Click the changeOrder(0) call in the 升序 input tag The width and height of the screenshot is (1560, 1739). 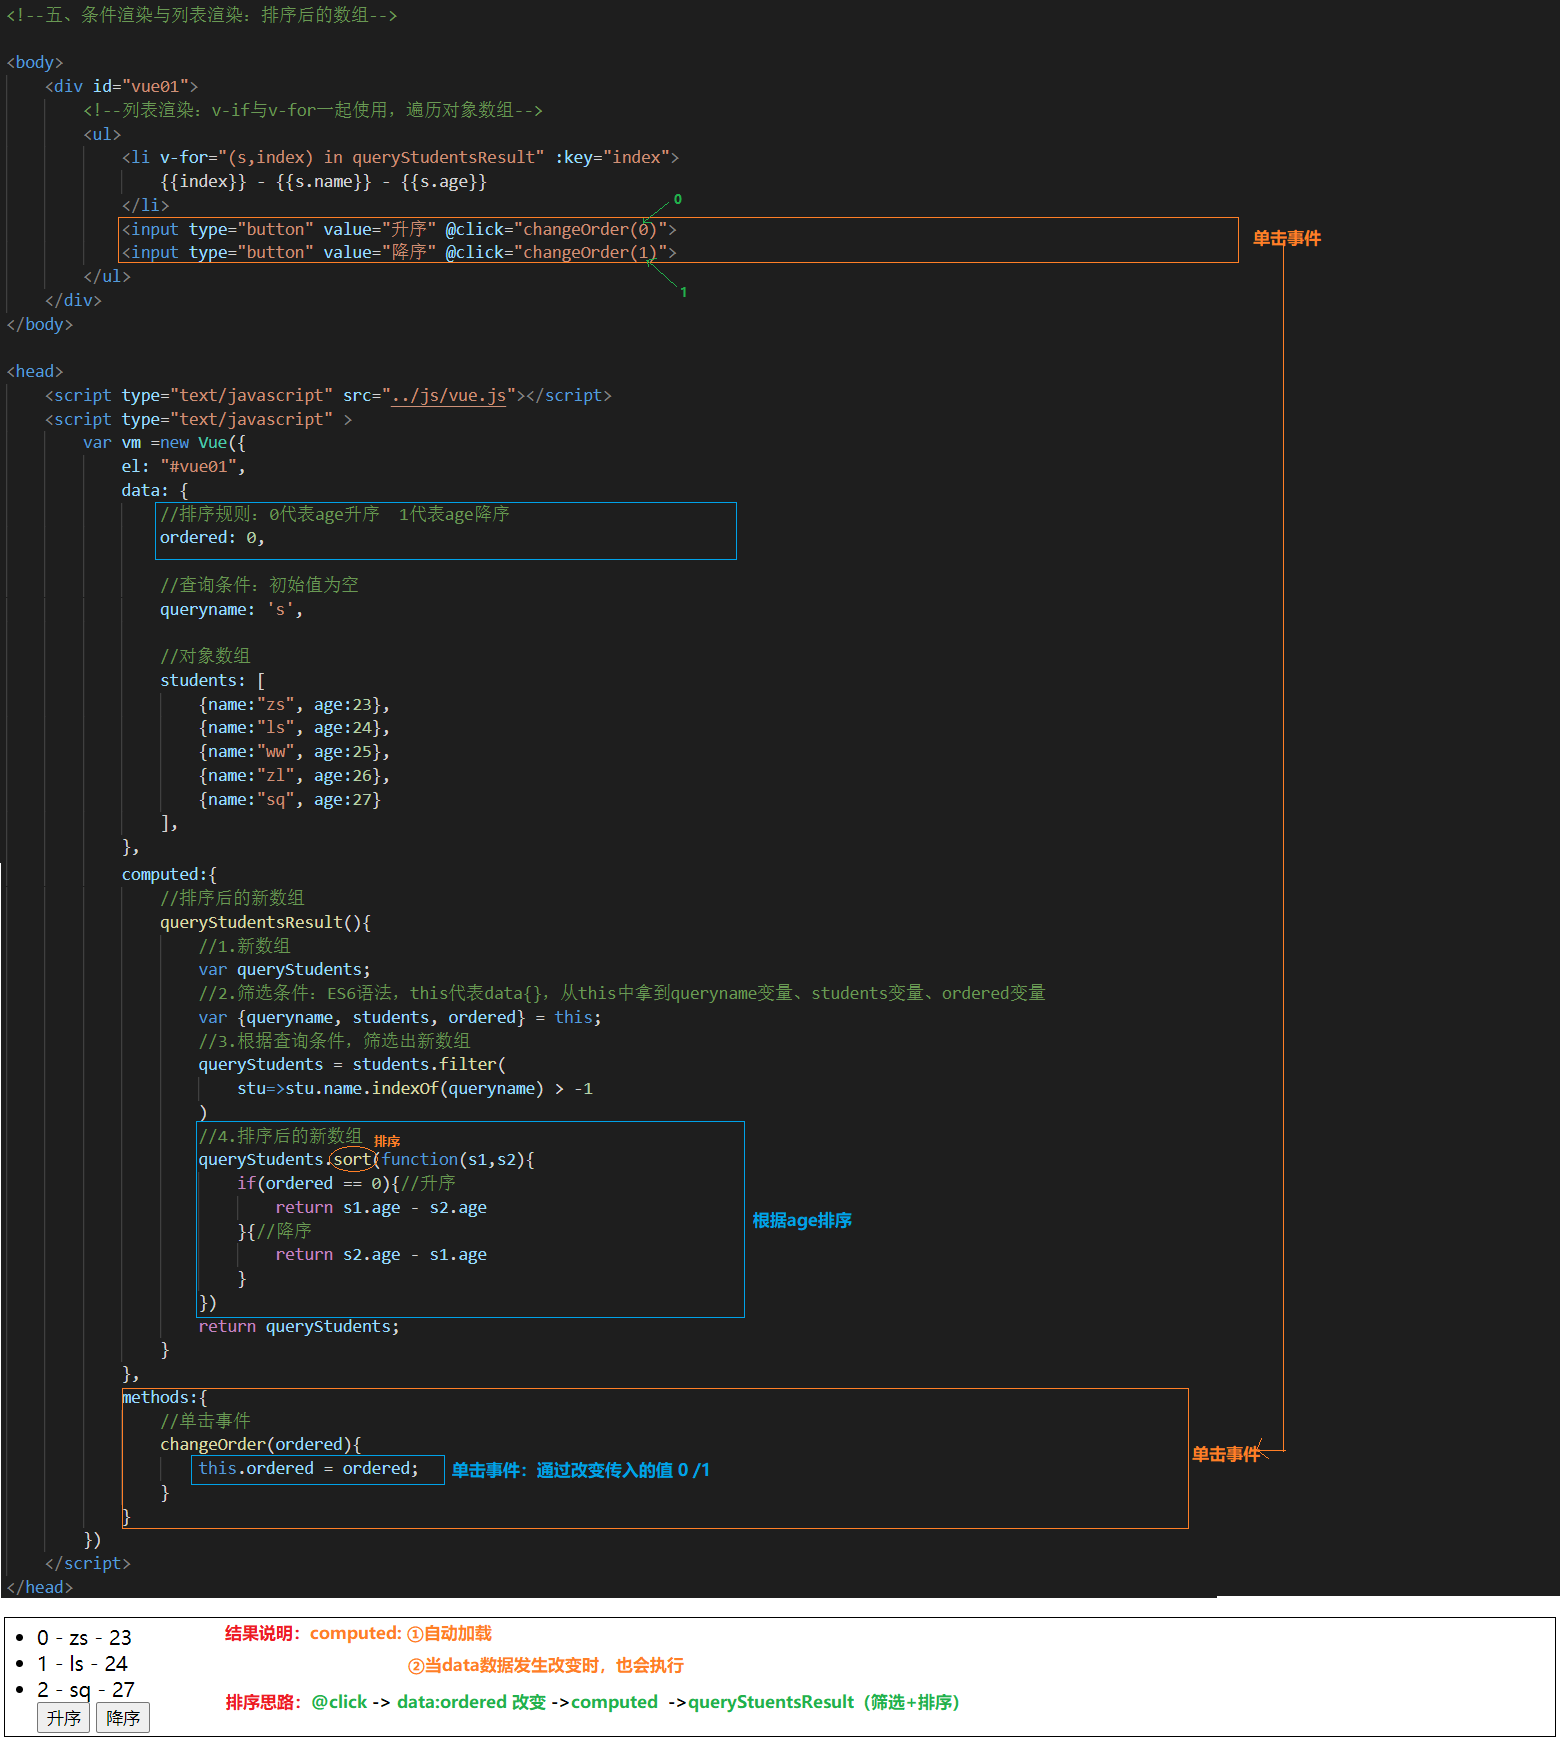(x=589, y=230)
